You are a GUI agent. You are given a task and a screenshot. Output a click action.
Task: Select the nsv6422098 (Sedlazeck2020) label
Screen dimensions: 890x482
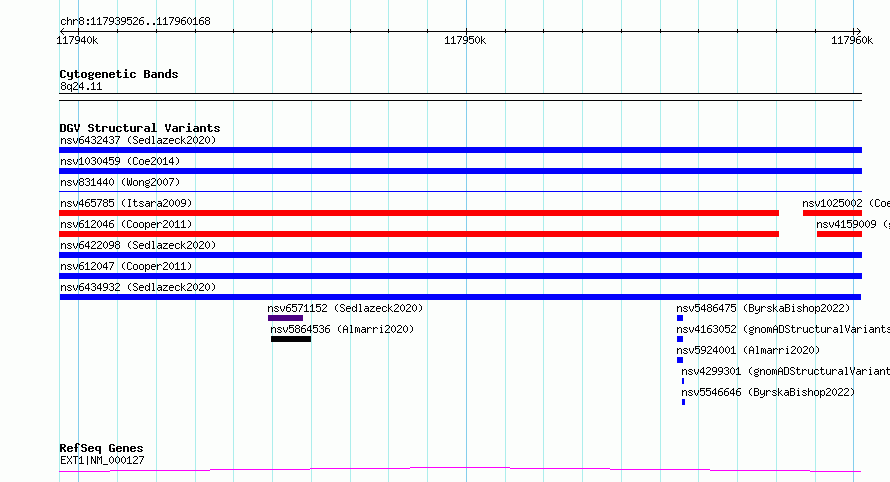tap(138, 245)
